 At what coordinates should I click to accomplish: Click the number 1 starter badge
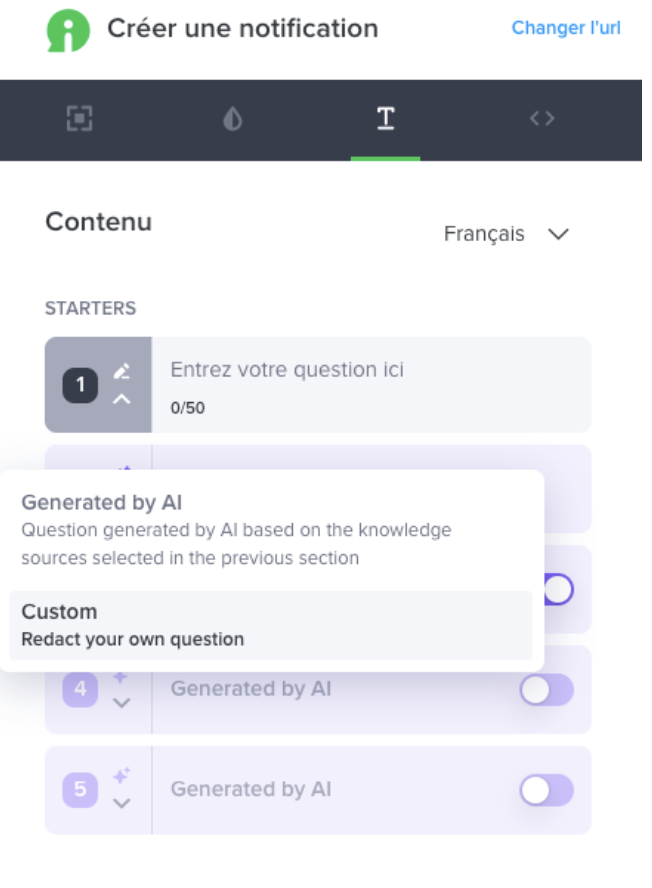click(x=80, y=385)
